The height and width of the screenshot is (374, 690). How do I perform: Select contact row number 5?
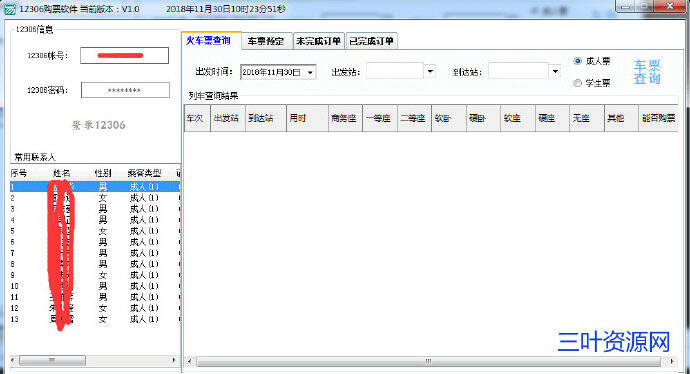pyautogui.click(x=95, y=231)
